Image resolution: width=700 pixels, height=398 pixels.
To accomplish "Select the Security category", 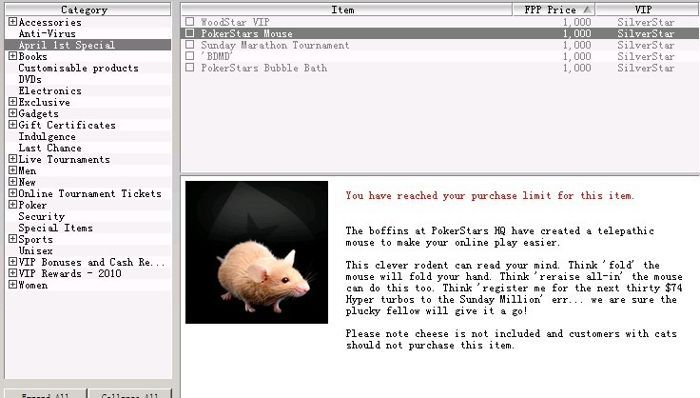I will [x=42, y=216].
